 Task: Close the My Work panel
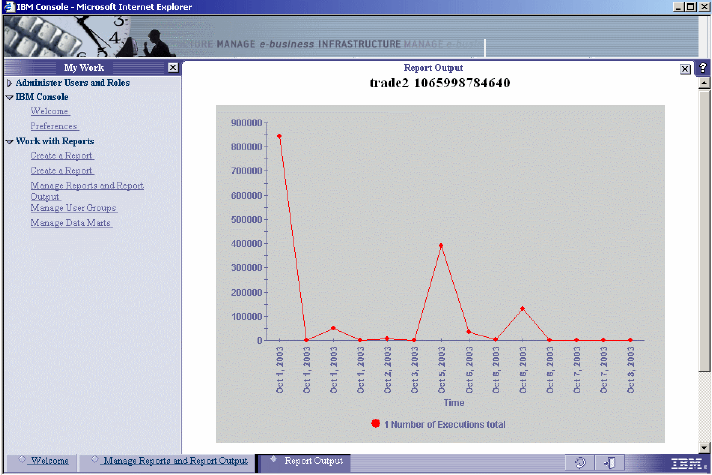tap(173, 68)
